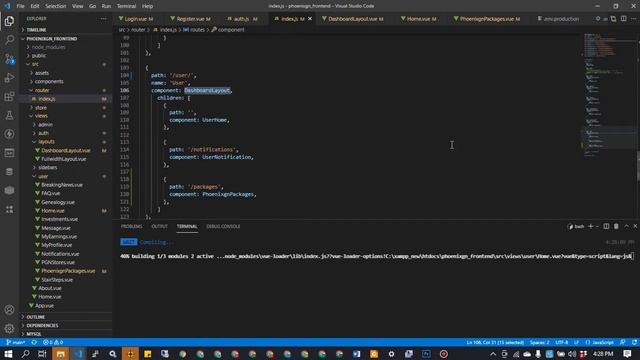Open FullwidthLayout.vue in the explorer
Image resolution: width=640 pixels, height=360 pixels.
point(64,159)
